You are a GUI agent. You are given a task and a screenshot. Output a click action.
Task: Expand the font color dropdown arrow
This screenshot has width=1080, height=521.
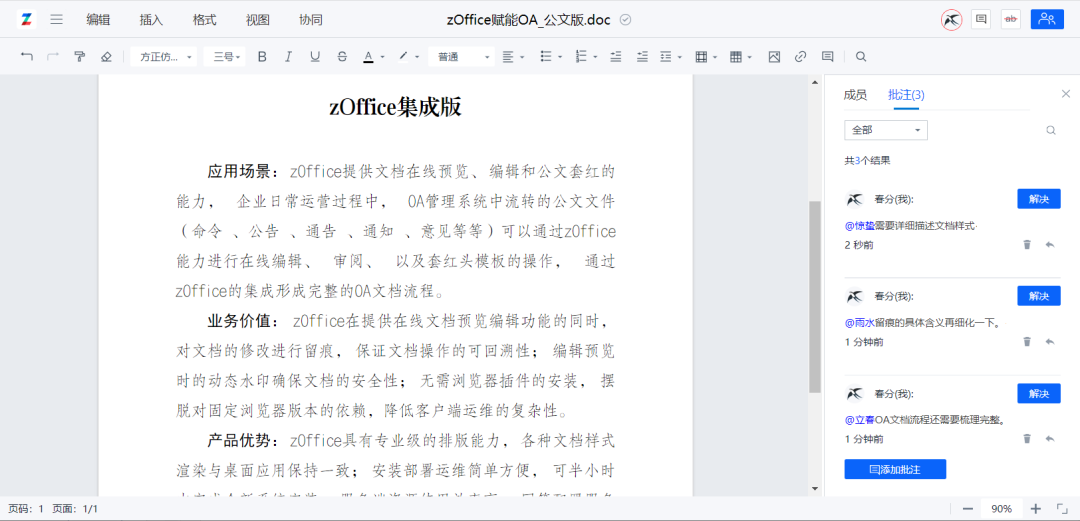(382, 57)
